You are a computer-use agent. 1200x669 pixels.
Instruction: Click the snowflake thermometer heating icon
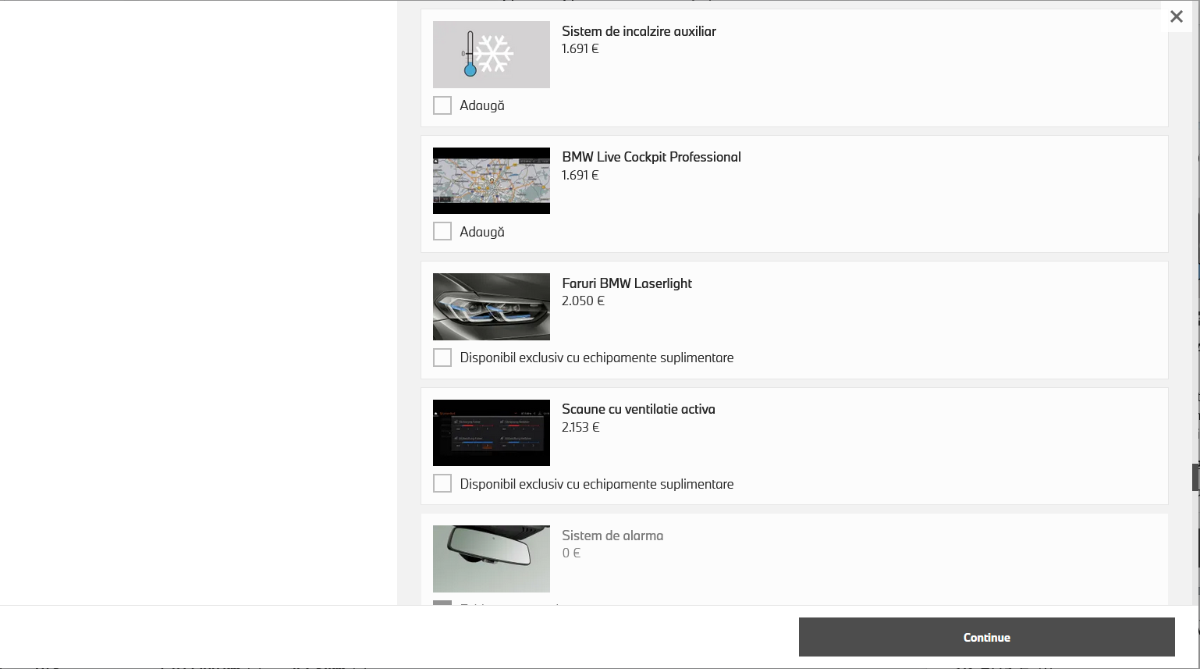pyautogui.click(x=491, y=54)
